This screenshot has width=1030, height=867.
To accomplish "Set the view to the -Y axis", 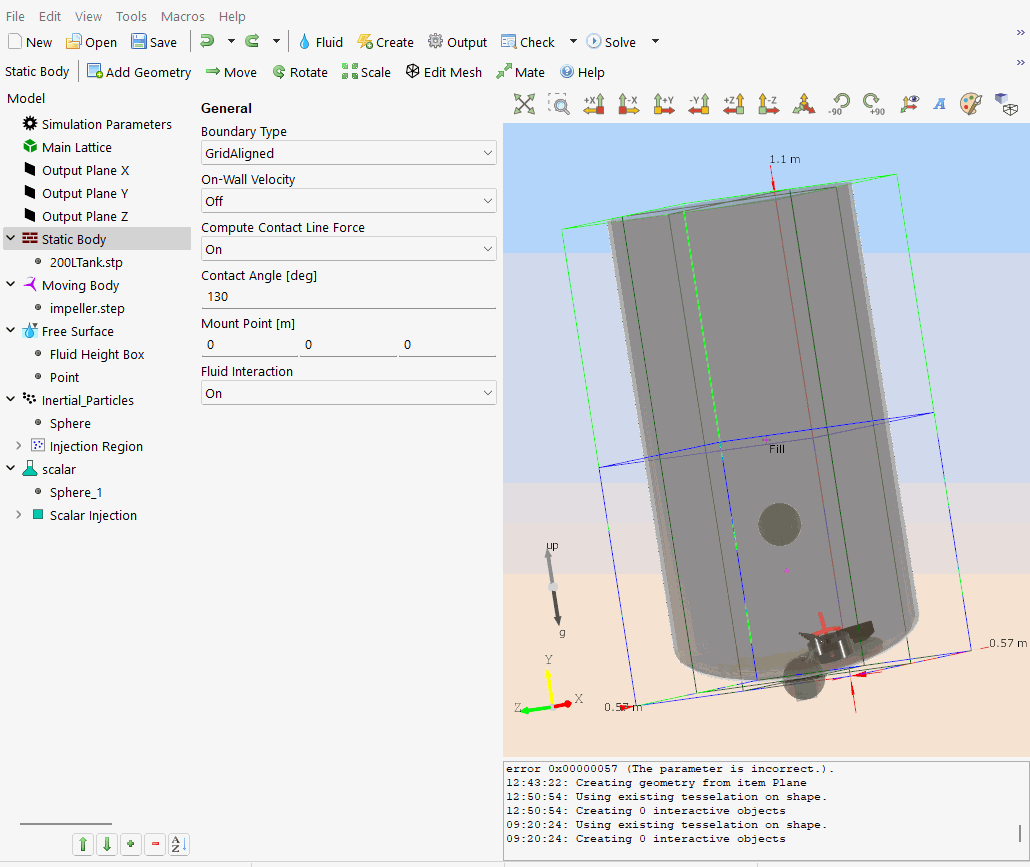I will (698, 104).
